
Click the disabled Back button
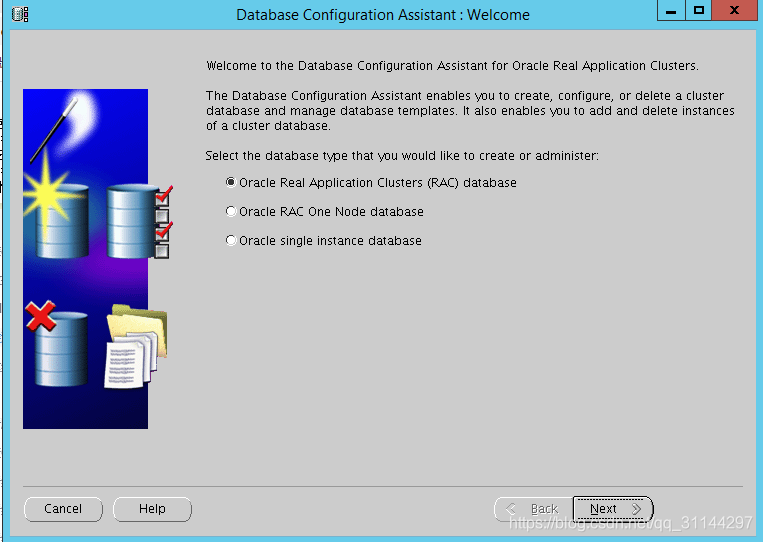[x=534, y=509]
